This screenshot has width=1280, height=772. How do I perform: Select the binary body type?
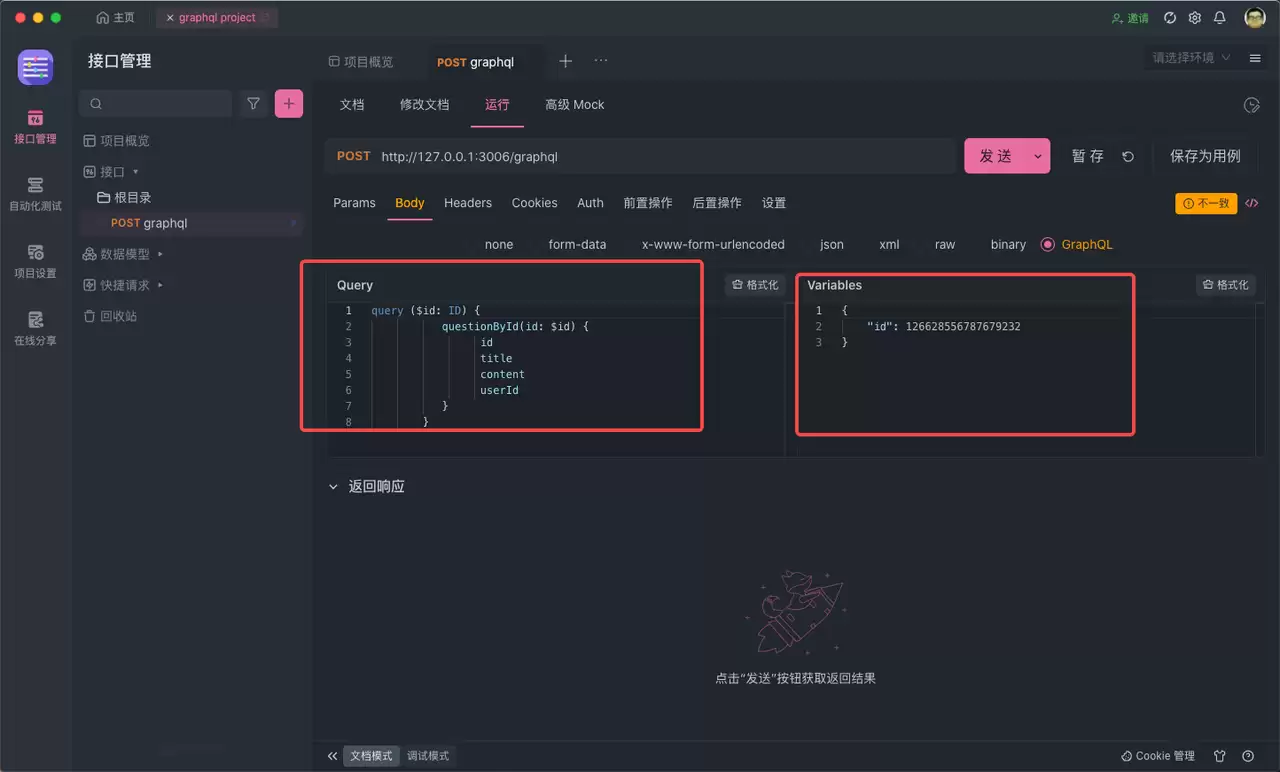coord(1008,244)
